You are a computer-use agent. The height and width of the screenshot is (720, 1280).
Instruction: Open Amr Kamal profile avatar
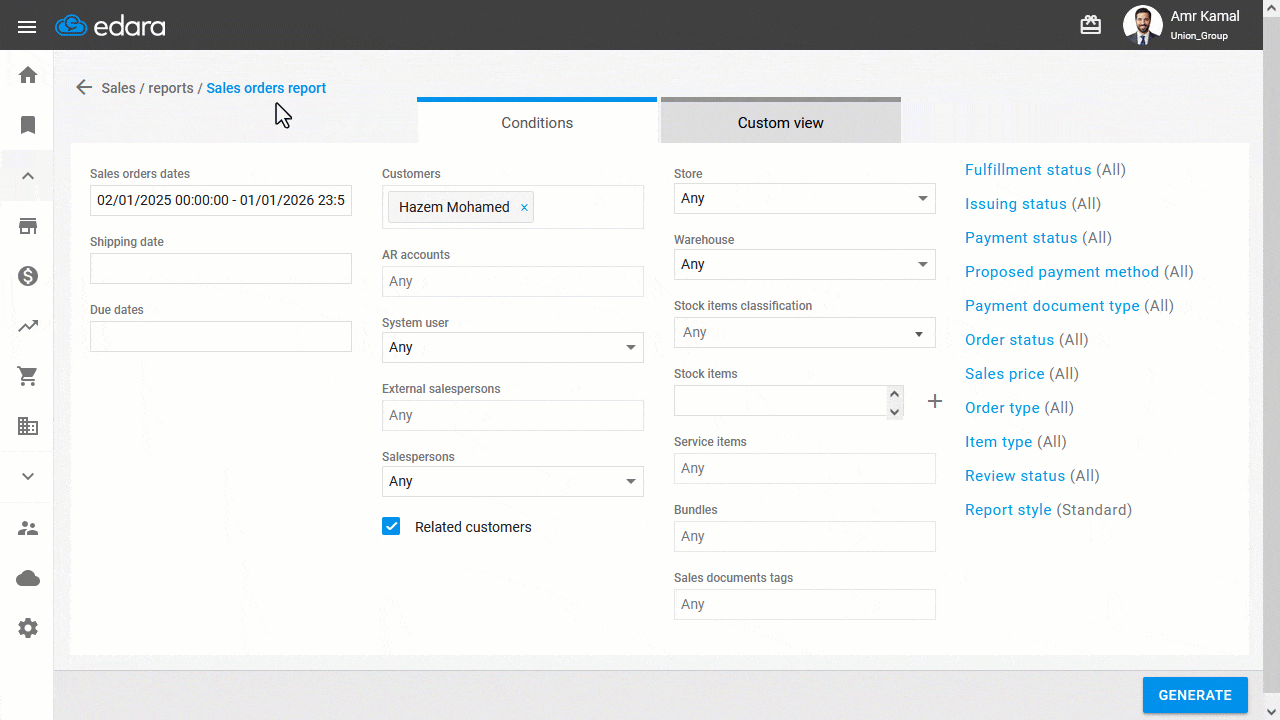coord(1143,26)
